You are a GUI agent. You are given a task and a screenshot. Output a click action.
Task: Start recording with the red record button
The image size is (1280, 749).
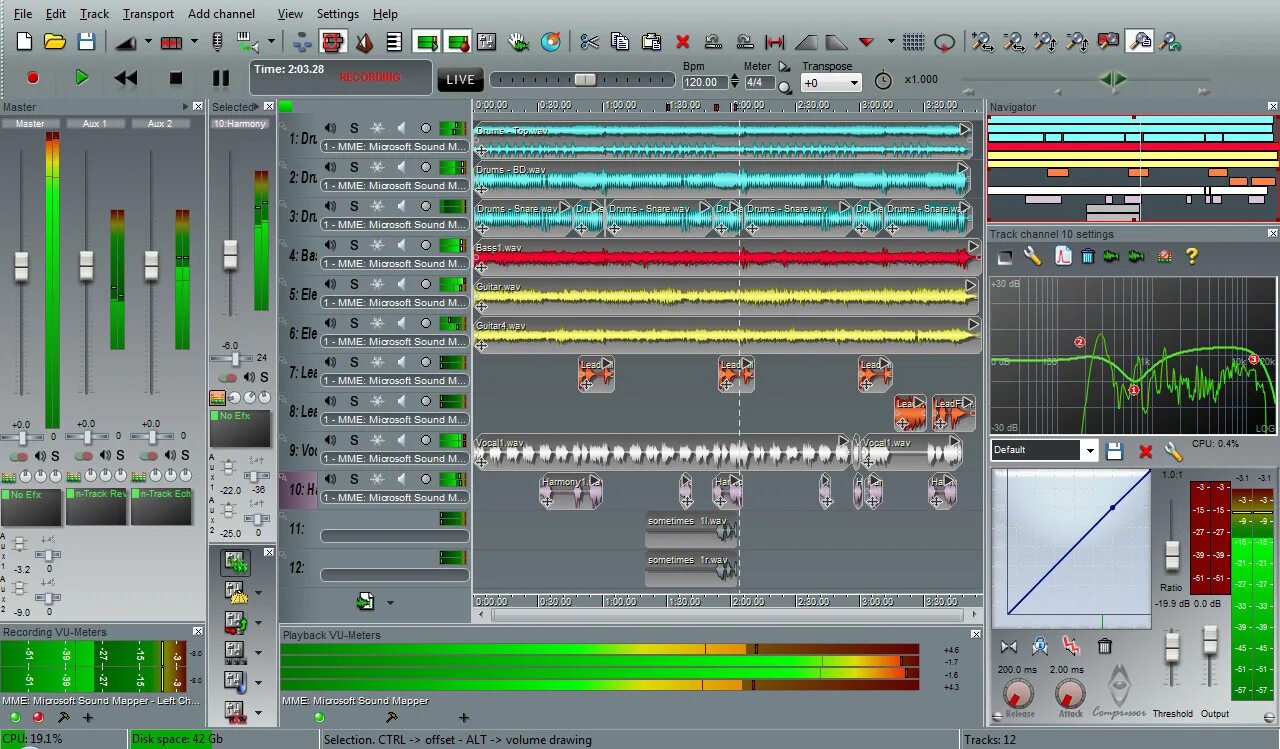[x=32, y=78]
